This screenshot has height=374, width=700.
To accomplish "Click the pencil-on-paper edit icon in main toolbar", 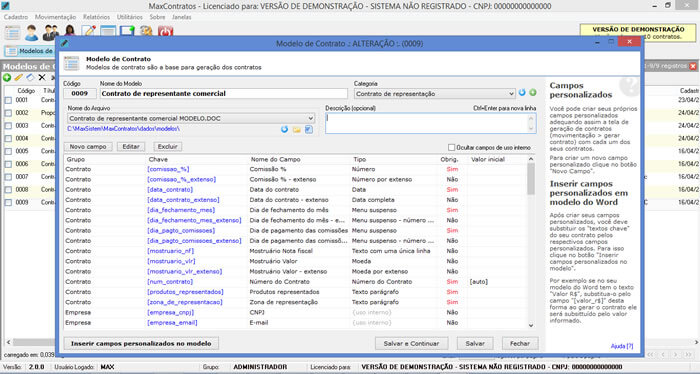I will tap(89, 32).
